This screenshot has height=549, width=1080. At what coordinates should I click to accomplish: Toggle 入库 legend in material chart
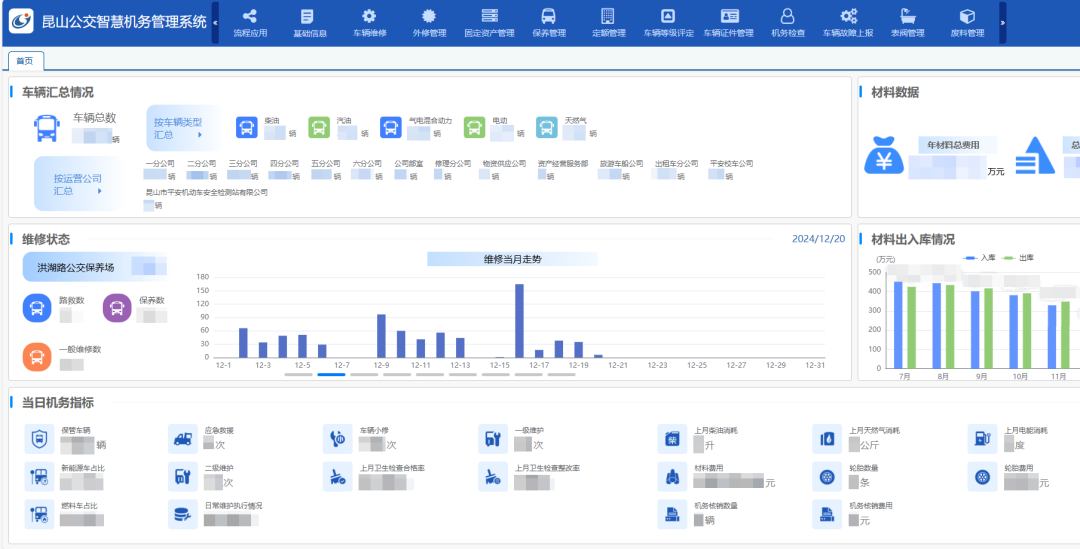coord(981,258)
